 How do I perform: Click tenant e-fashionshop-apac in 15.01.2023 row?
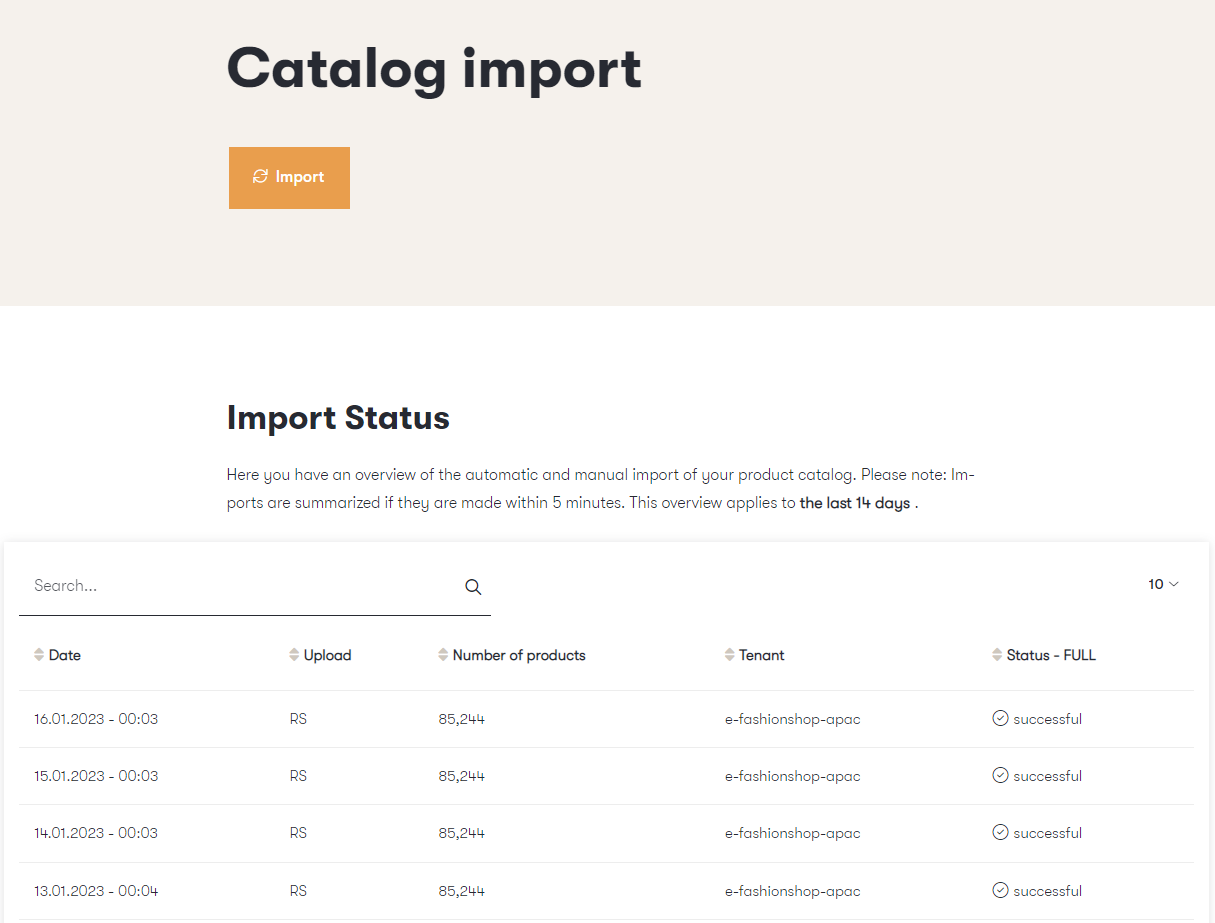coord(793,776)
